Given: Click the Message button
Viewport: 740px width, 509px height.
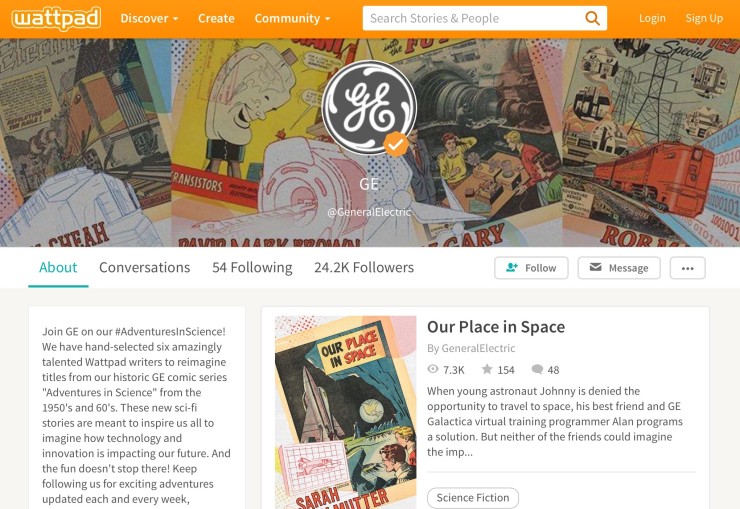Looking at the screenshot, I should [619, 268].
